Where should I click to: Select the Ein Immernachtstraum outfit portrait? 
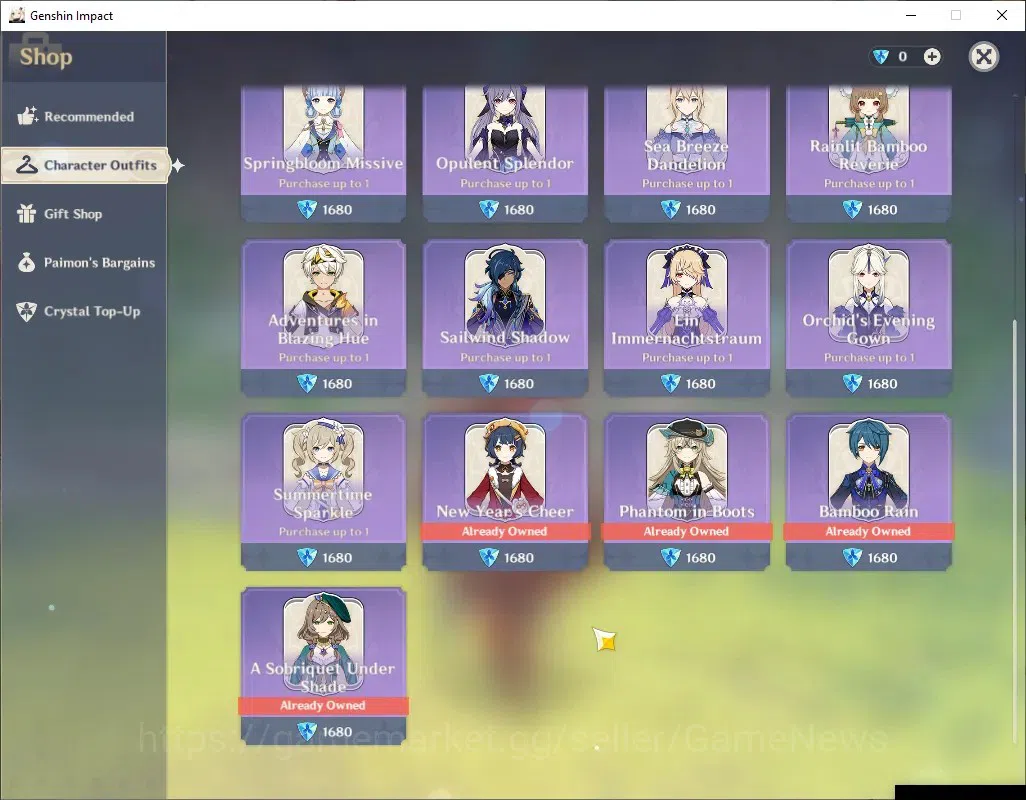(686, 294)
